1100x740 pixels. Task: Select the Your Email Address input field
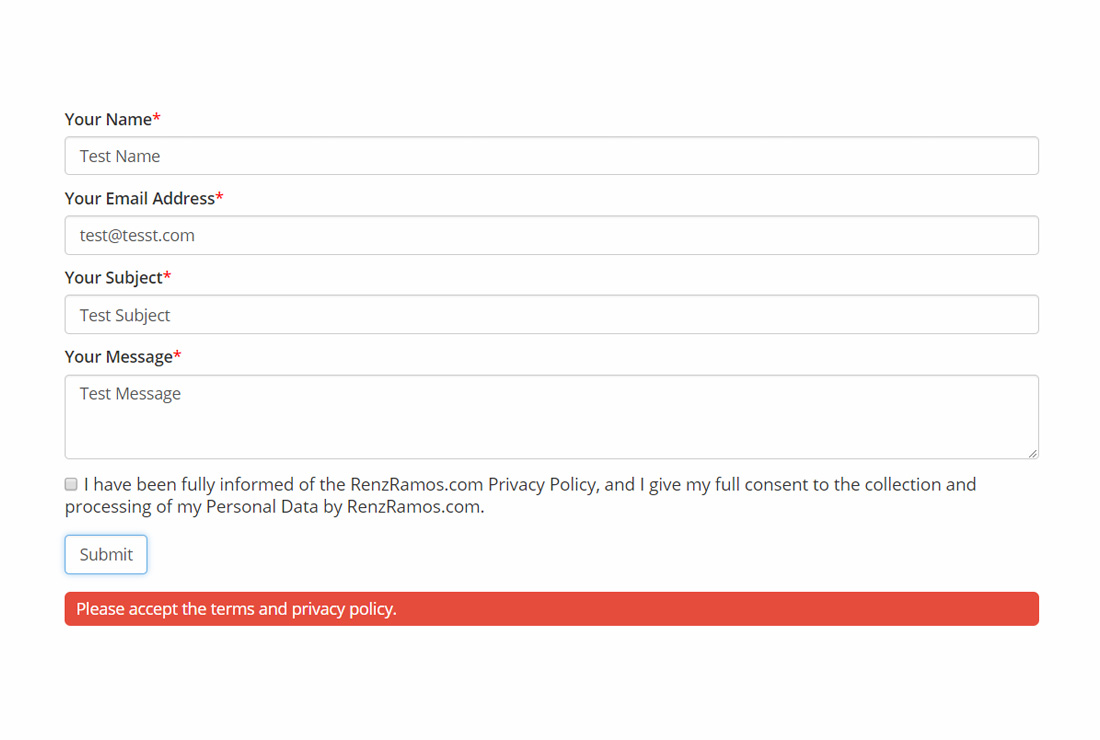point(551,235)
